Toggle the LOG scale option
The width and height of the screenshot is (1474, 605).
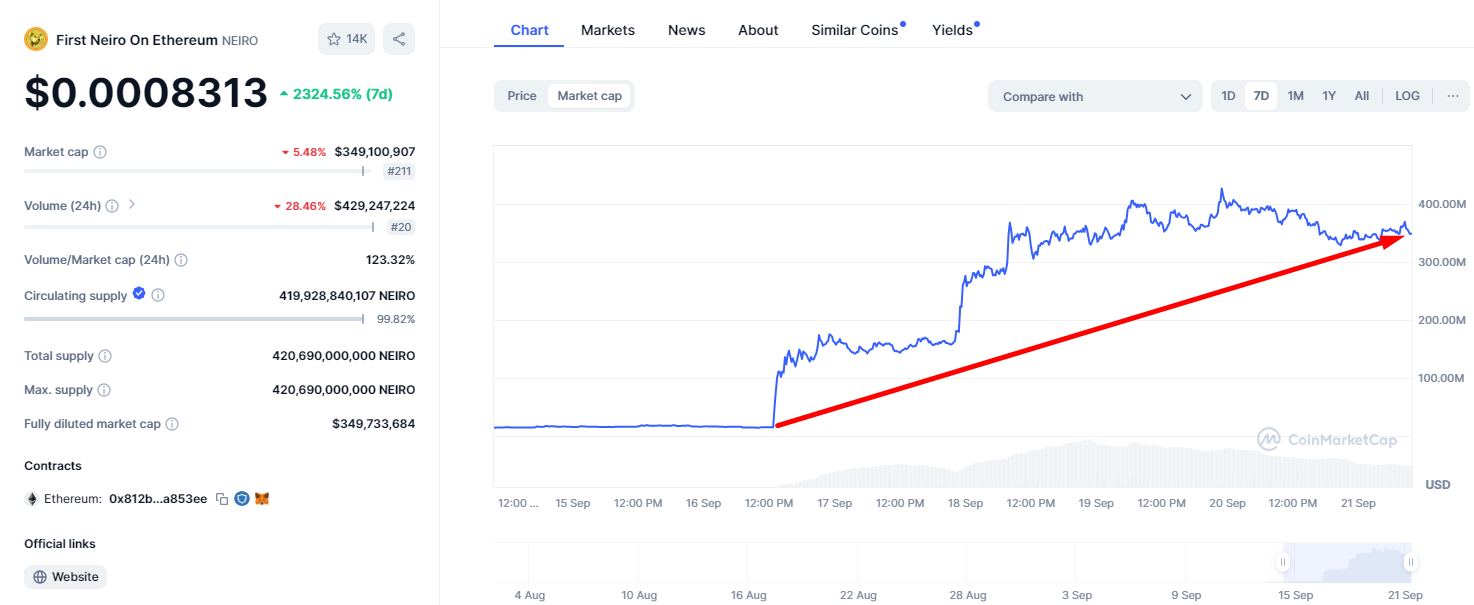1407,96
